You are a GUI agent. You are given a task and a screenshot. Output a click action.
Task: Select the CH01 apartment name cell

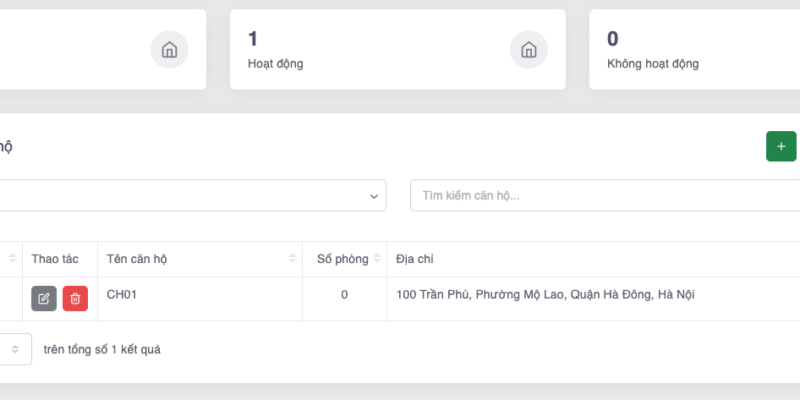[x=122, y=294]
